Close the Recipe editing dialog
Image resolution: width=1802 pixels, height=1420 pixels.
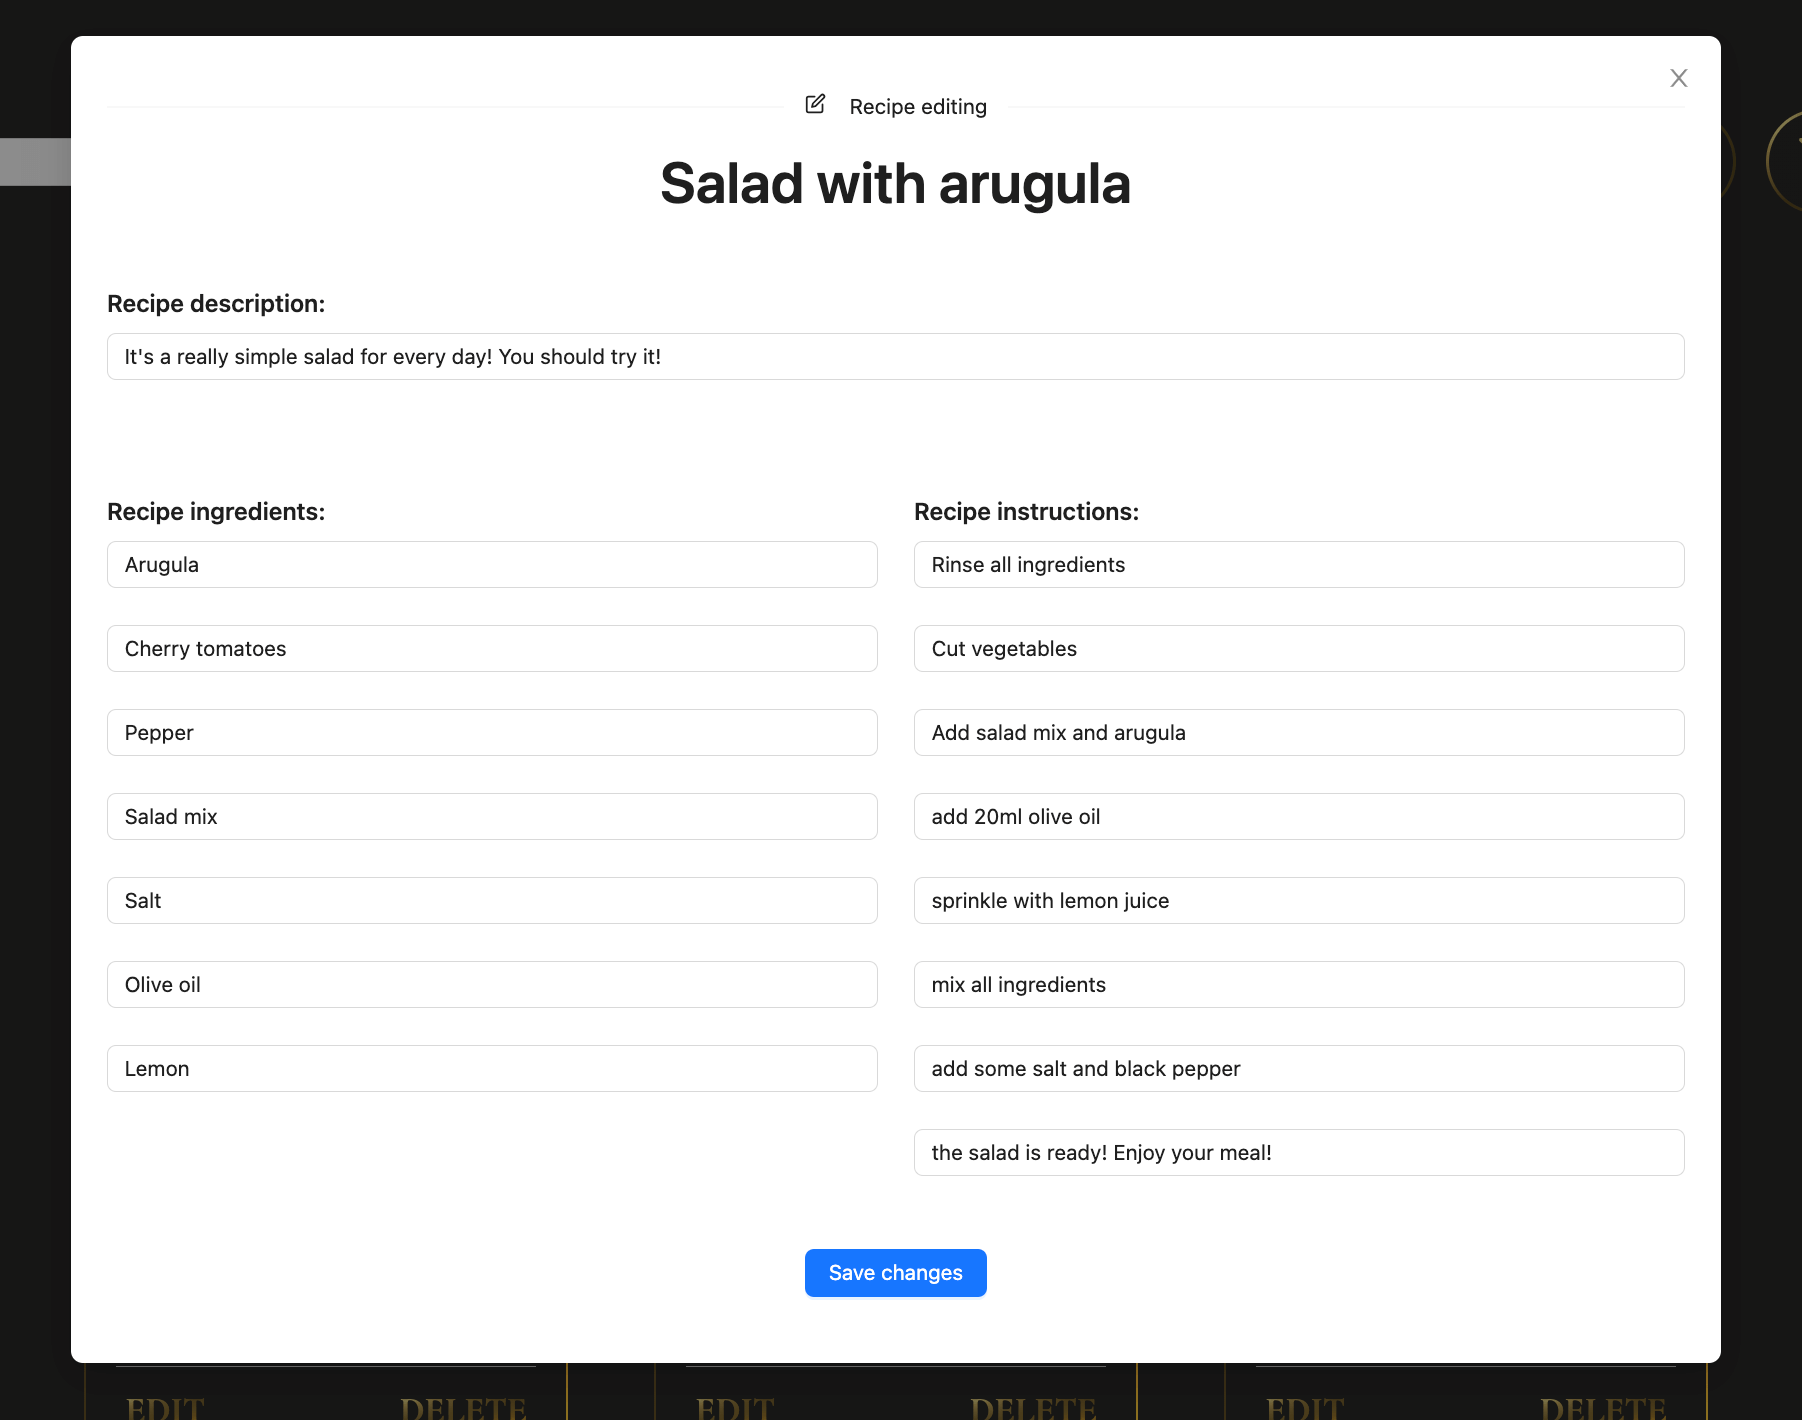coord(1678,78)
